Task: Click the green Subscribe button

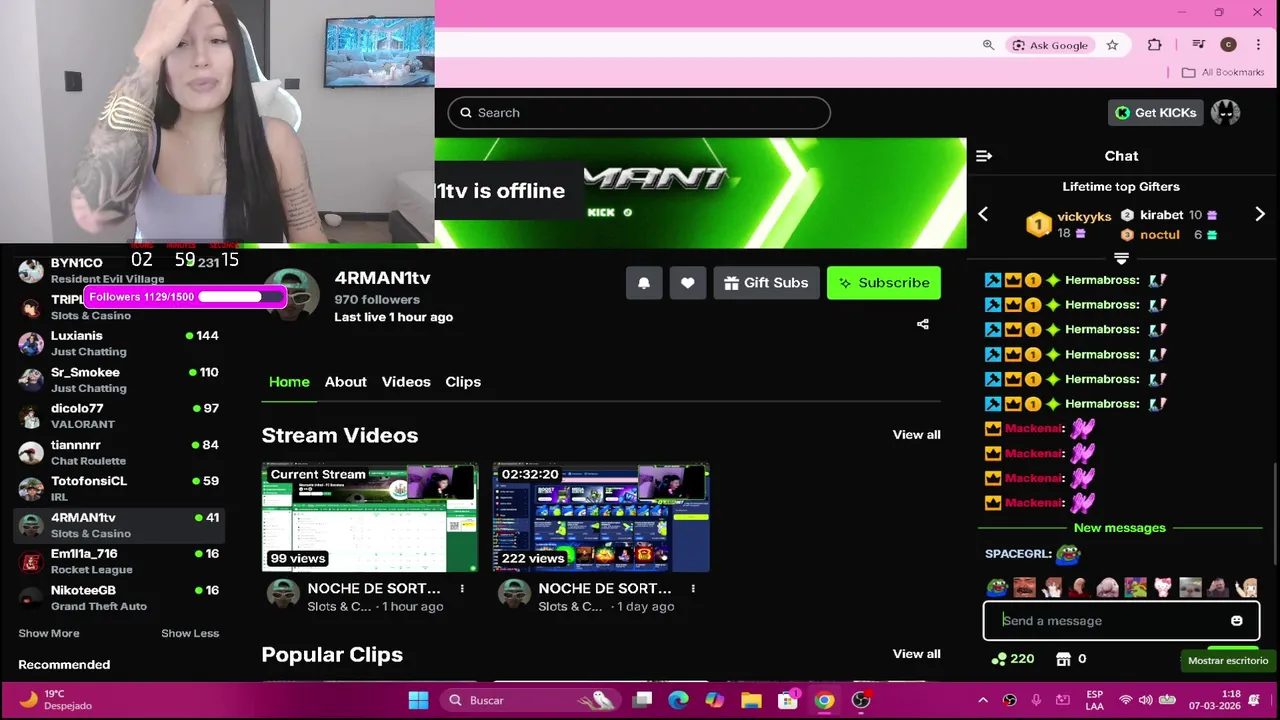Action: 884,283
